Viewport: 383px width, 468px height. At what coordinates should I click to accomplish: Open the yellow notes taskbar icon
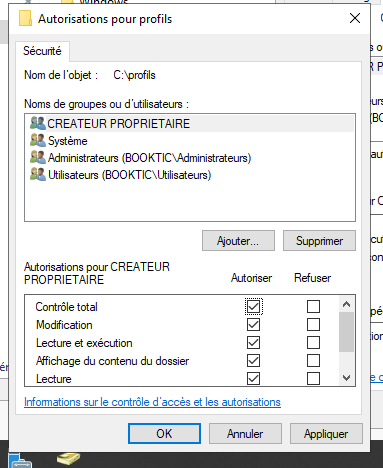68,458
